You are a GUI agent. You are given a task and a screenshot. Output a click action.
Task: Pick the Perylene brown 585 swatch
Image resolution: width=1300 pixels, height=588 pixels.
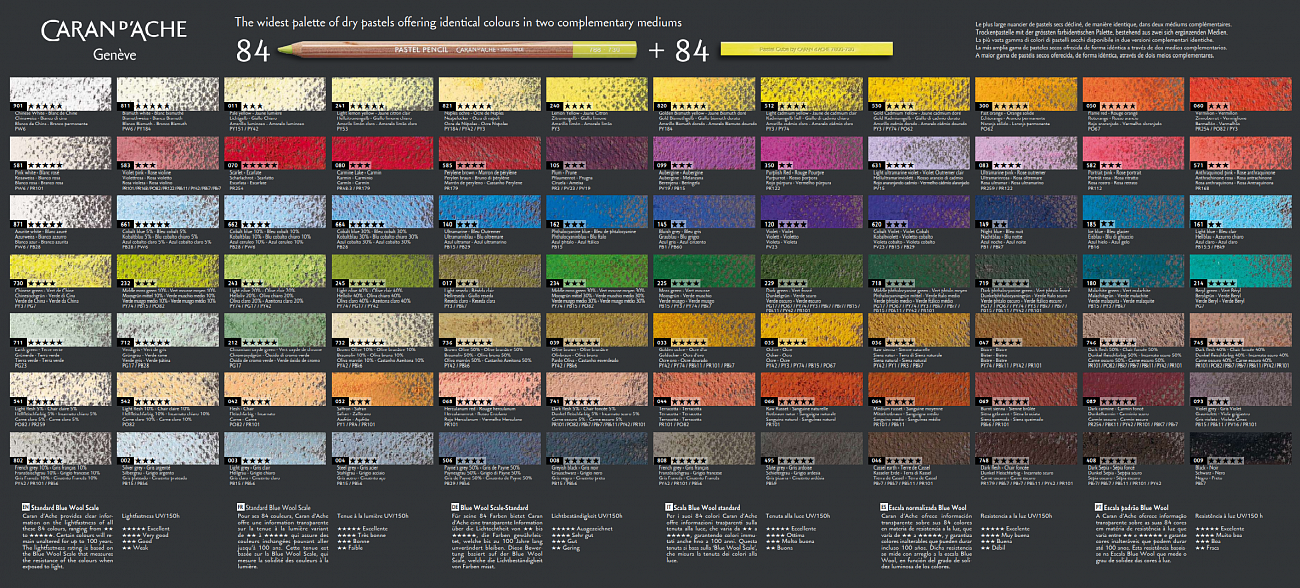(x=491, y=151)
